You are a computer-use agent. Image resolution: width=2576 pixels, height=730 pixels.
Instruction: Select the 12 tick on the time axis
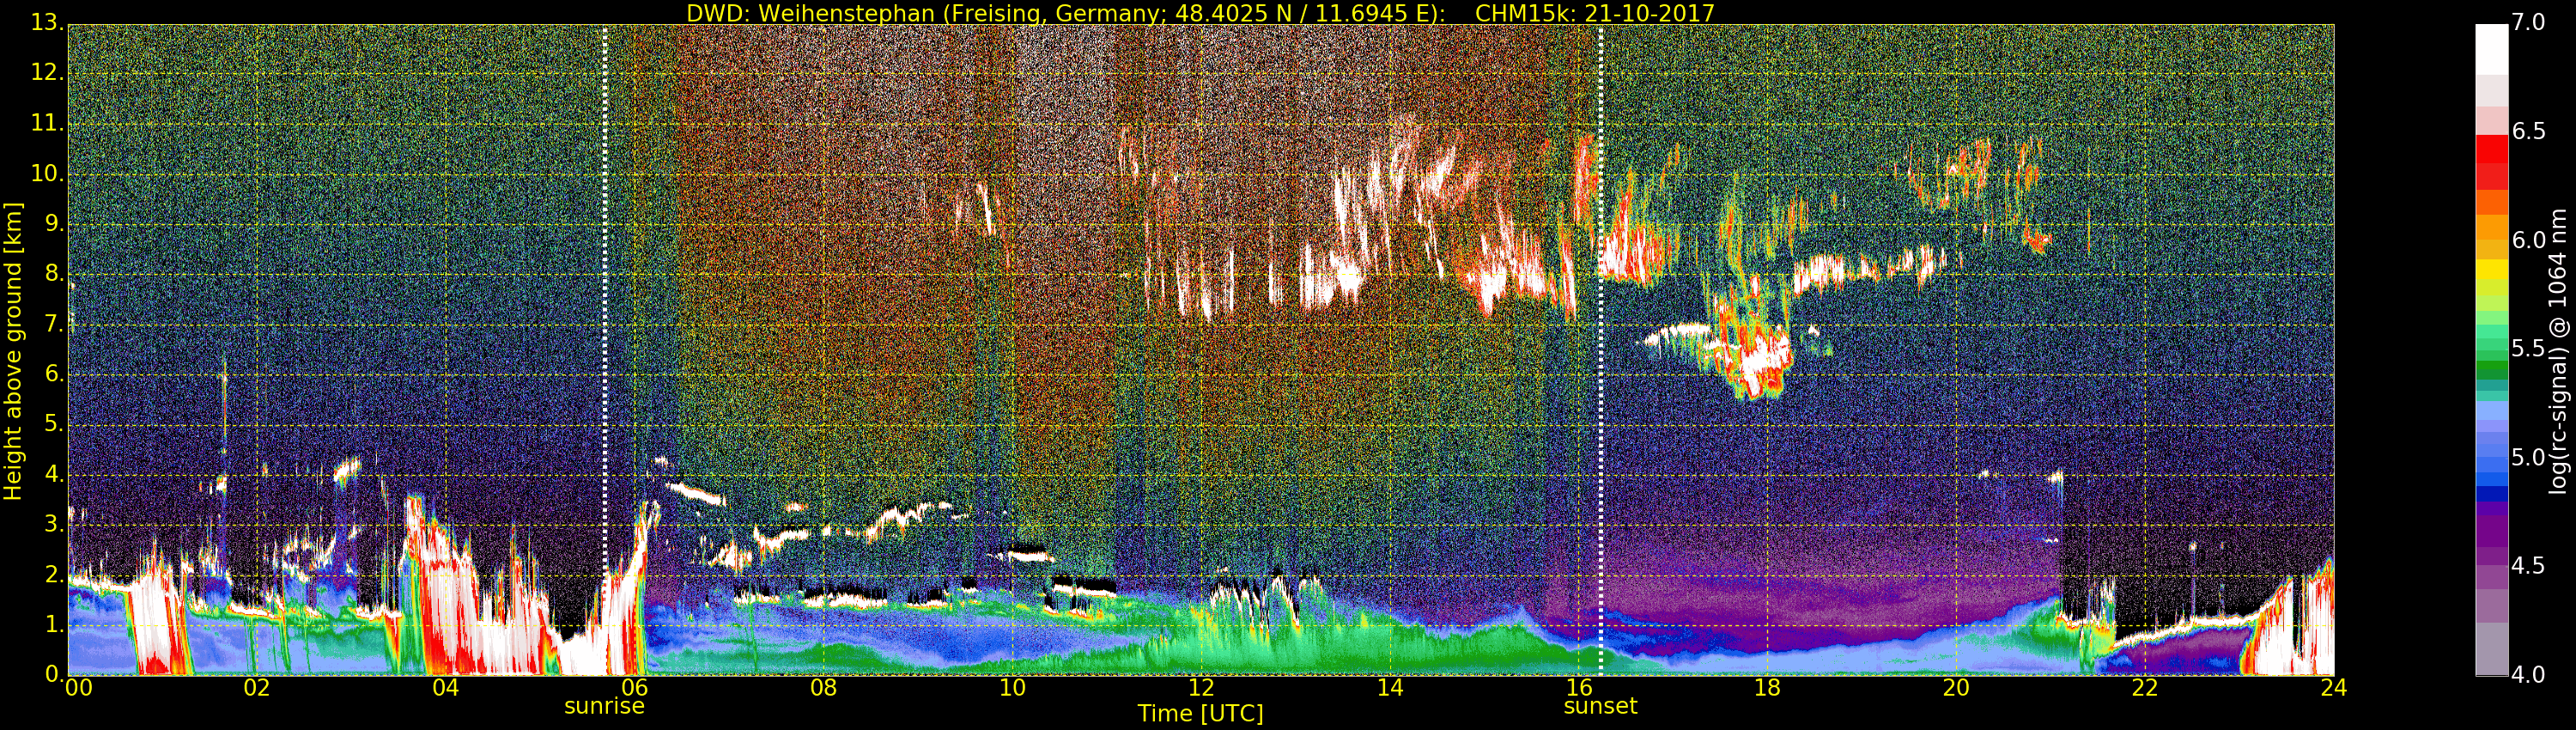click(x=1201, y=687)
